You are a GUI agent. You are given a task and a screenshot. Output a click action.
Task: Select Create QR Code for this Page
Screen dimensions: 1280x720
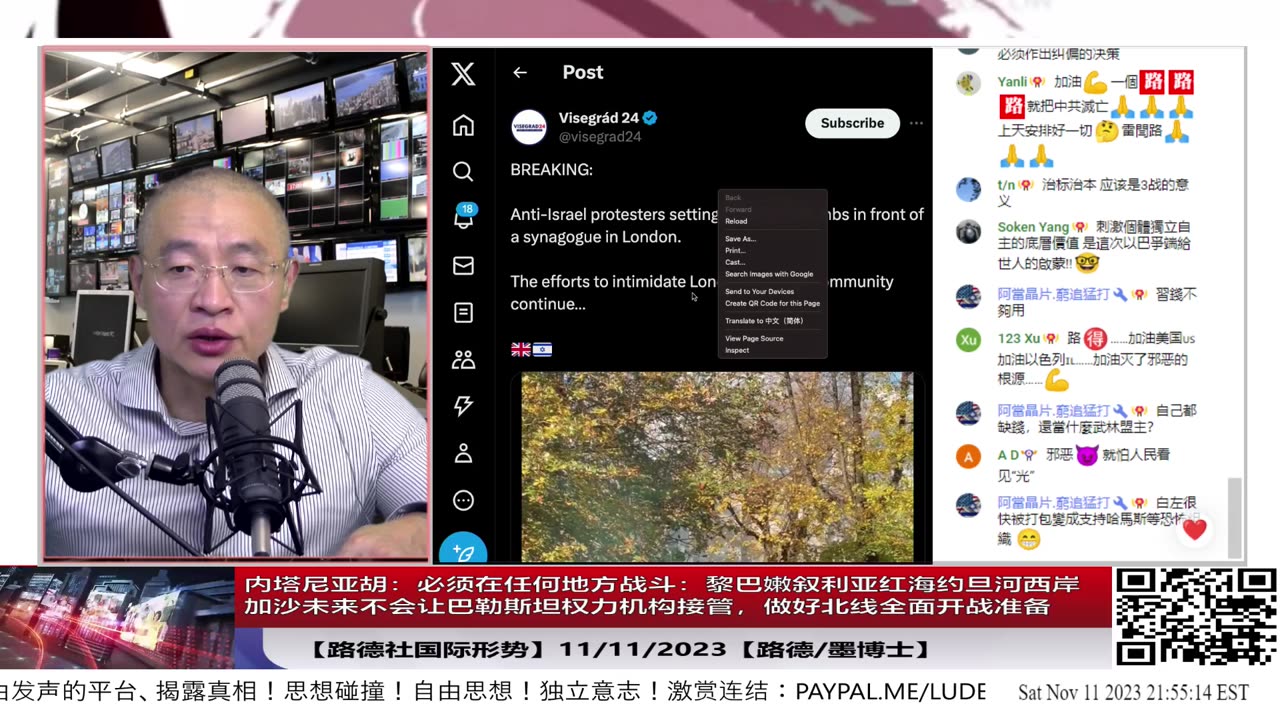click(x=772, y=303)
